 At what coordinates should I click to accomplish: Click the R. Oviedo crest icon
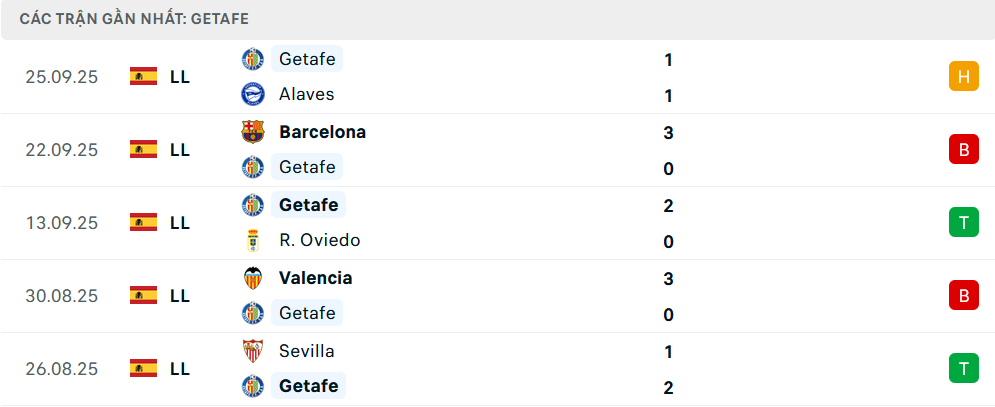pos(253,240)
